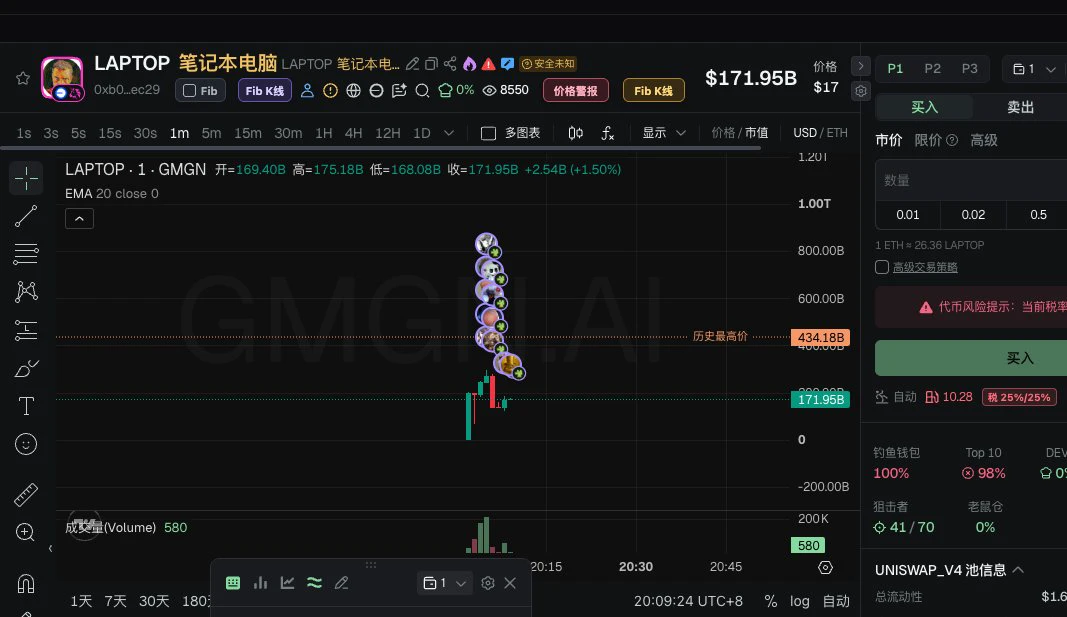Open the note with sparkle icon
Viewport: 1067px width, 617px height.
399,90
